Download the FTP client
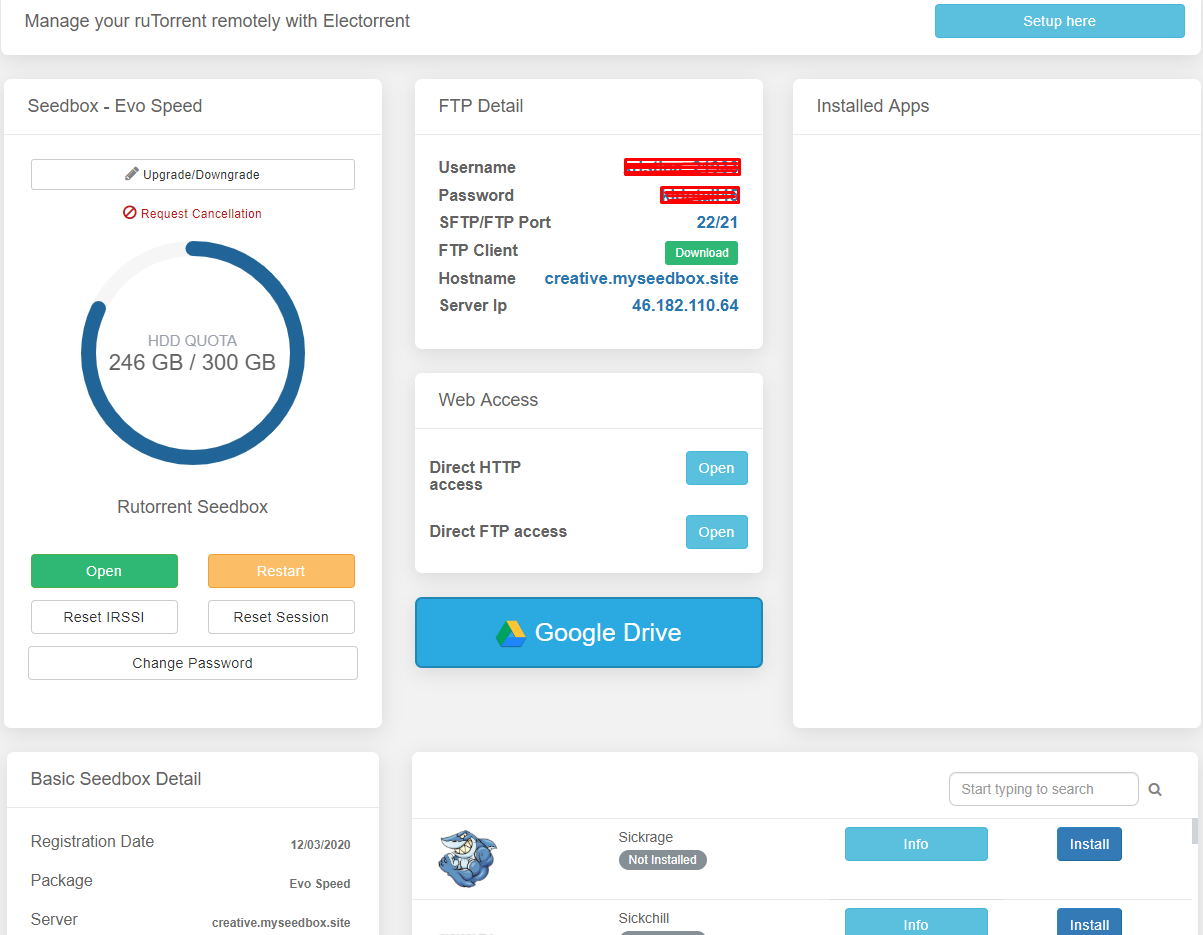Screen dimensions: 1203x935 pos(701,253)
